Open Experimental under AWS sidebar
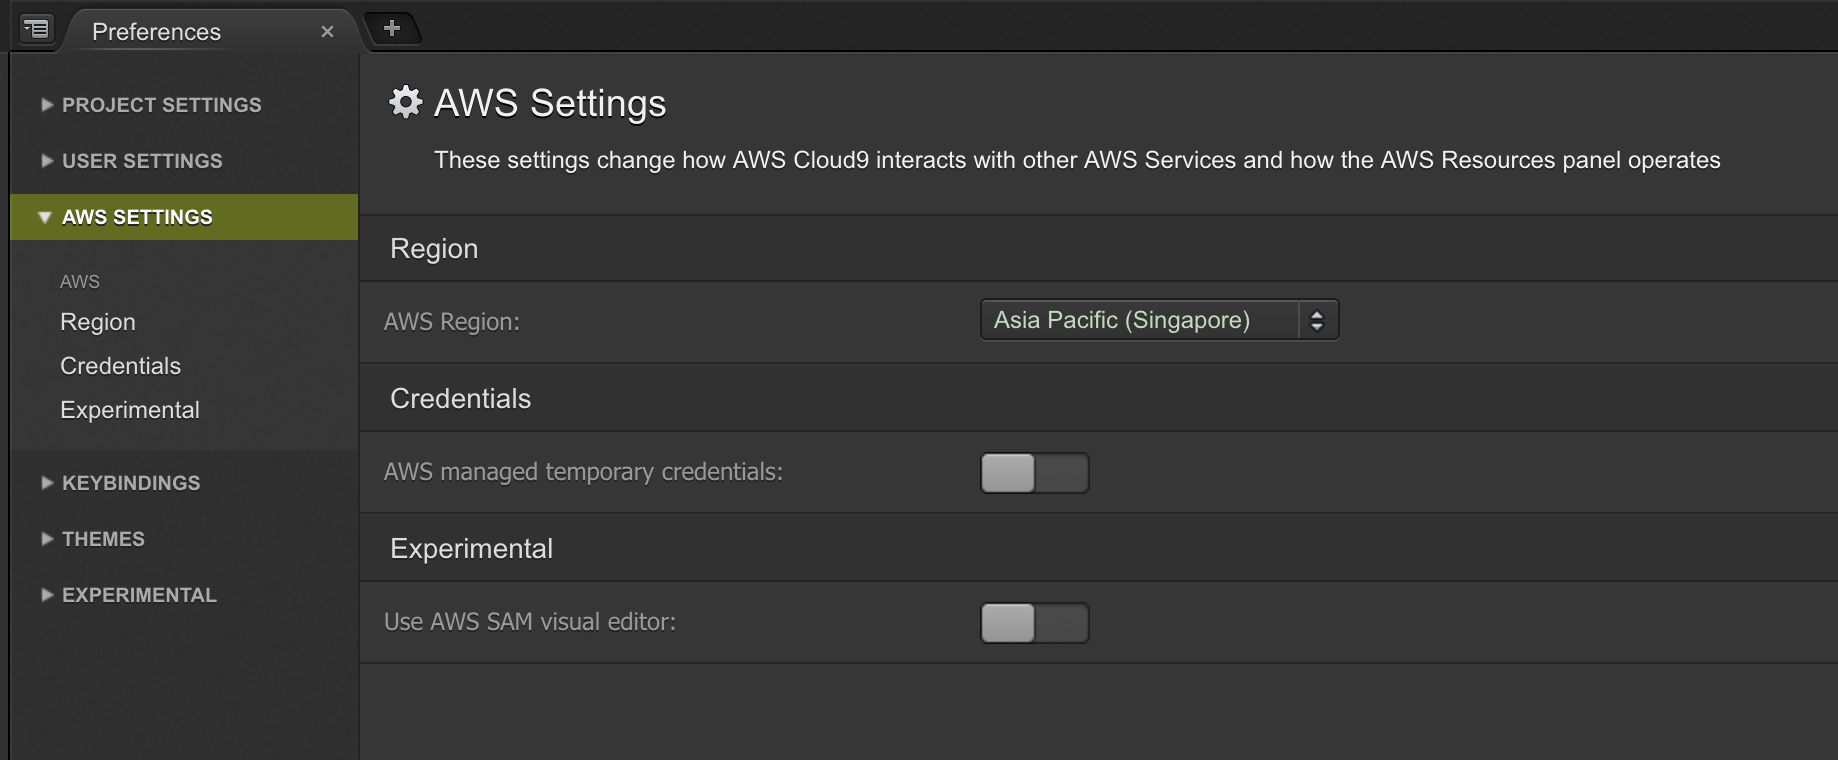 coord(130,410)
